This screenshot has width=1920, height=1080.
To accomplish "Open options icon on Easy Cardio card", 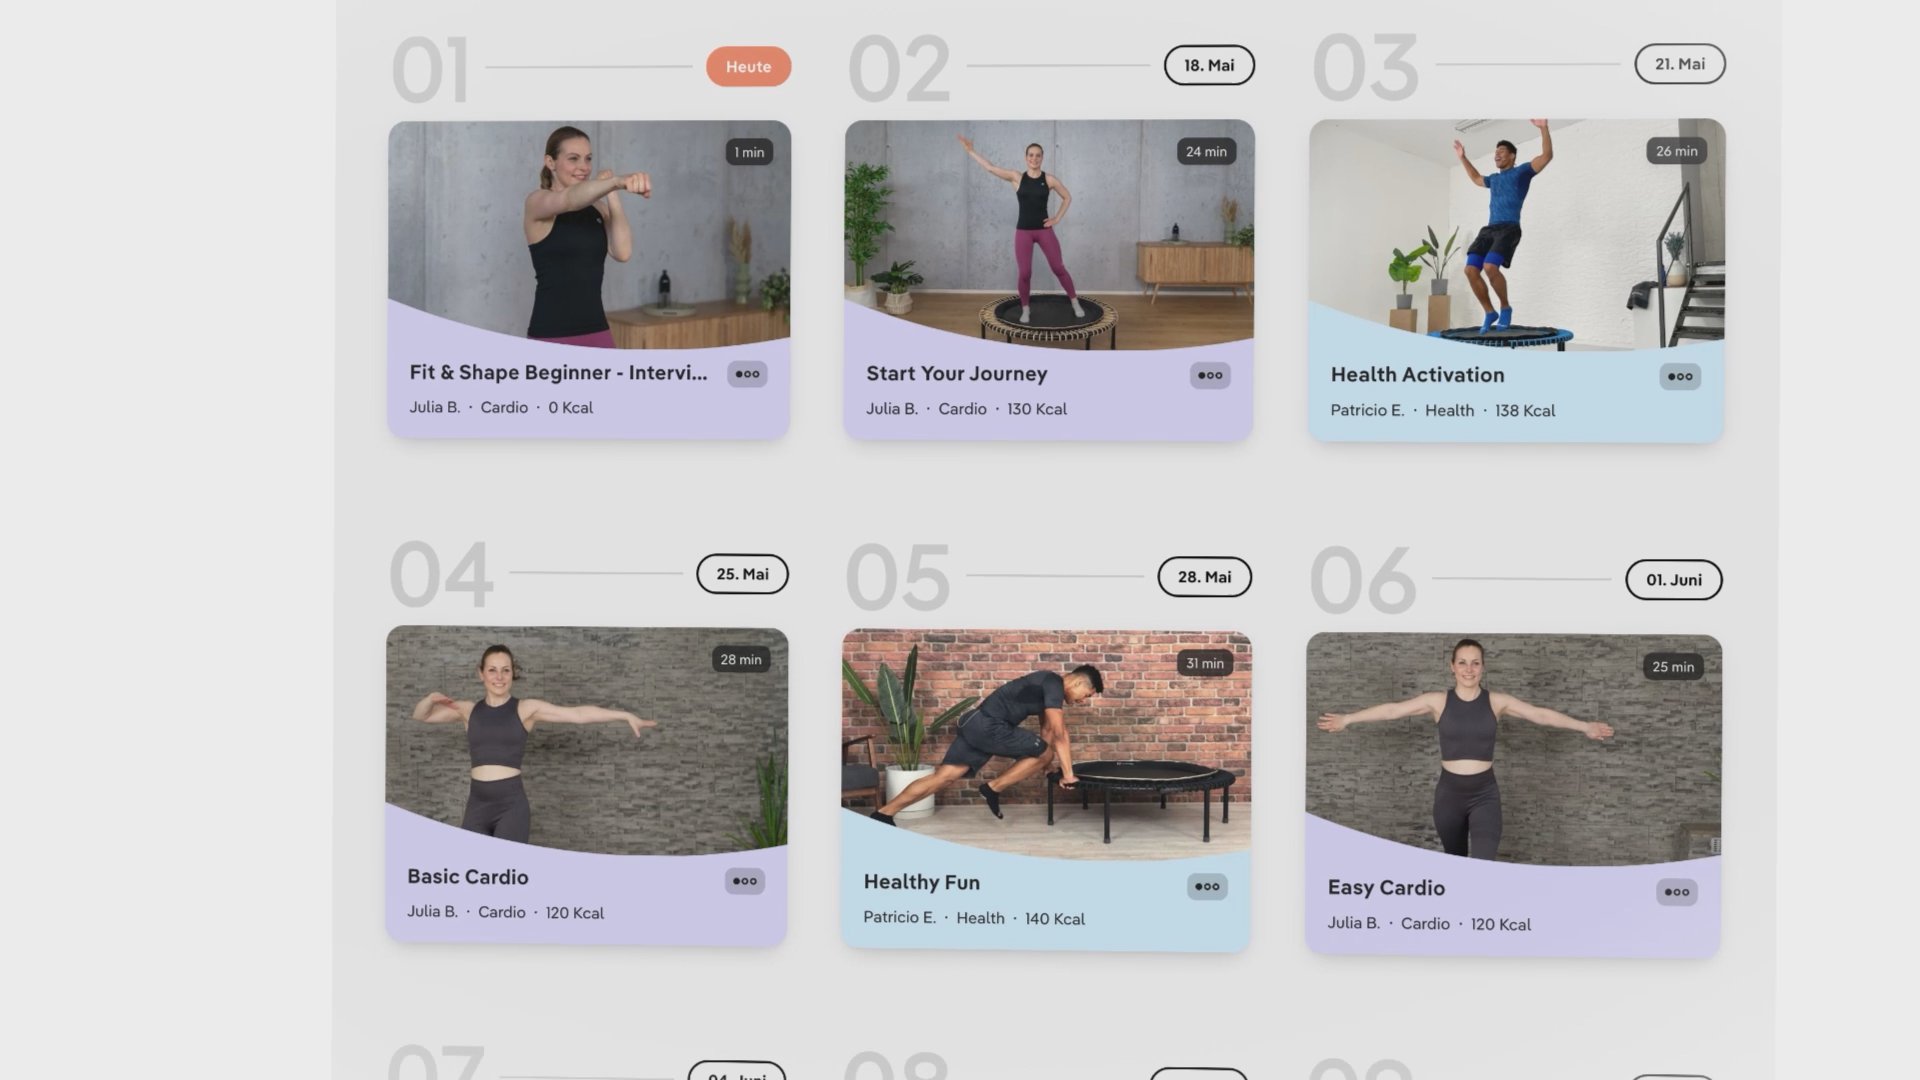I will (1677, 892).
